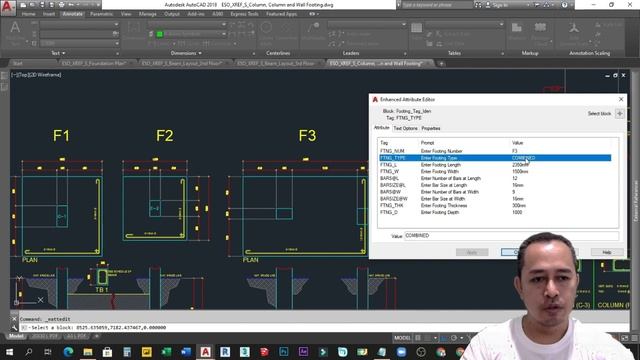Click the search keyword input box

[x=437, y=5]
